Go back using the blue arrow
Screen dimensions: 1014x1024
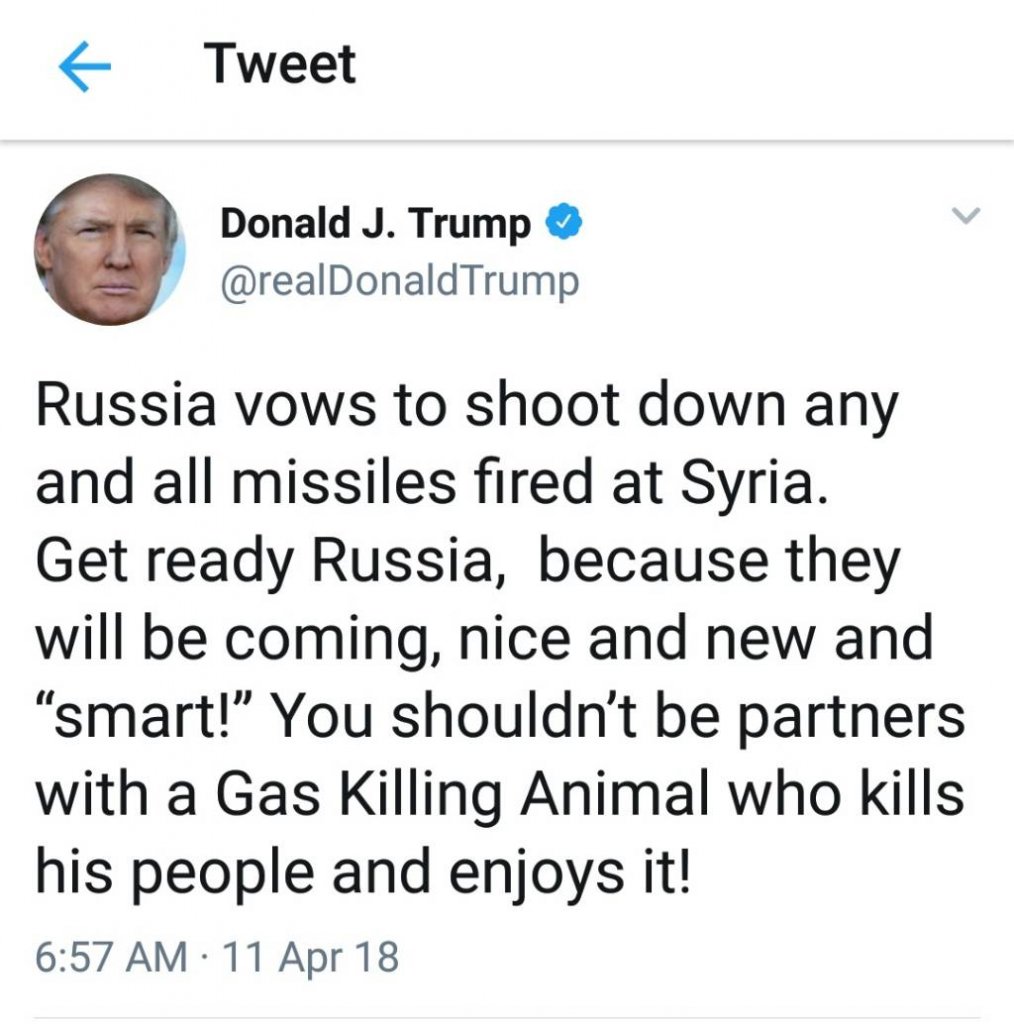point(85,66)
